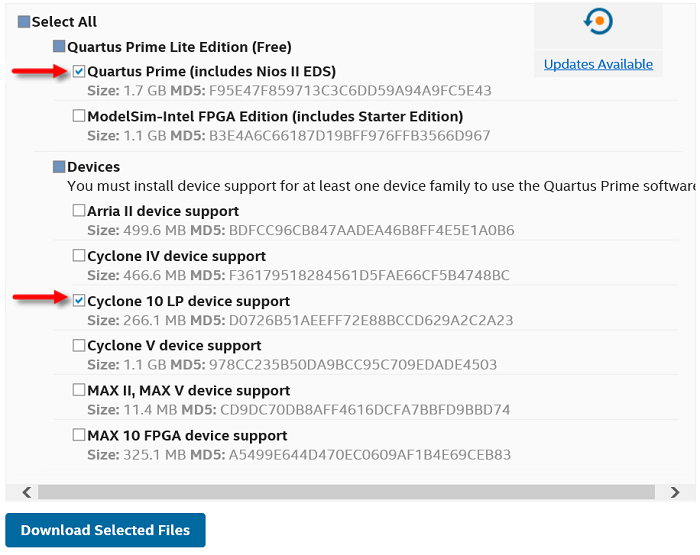This screenshot has width=700, height=555.
Task: Check Arria II device support
Action: [x=79, y=211]
